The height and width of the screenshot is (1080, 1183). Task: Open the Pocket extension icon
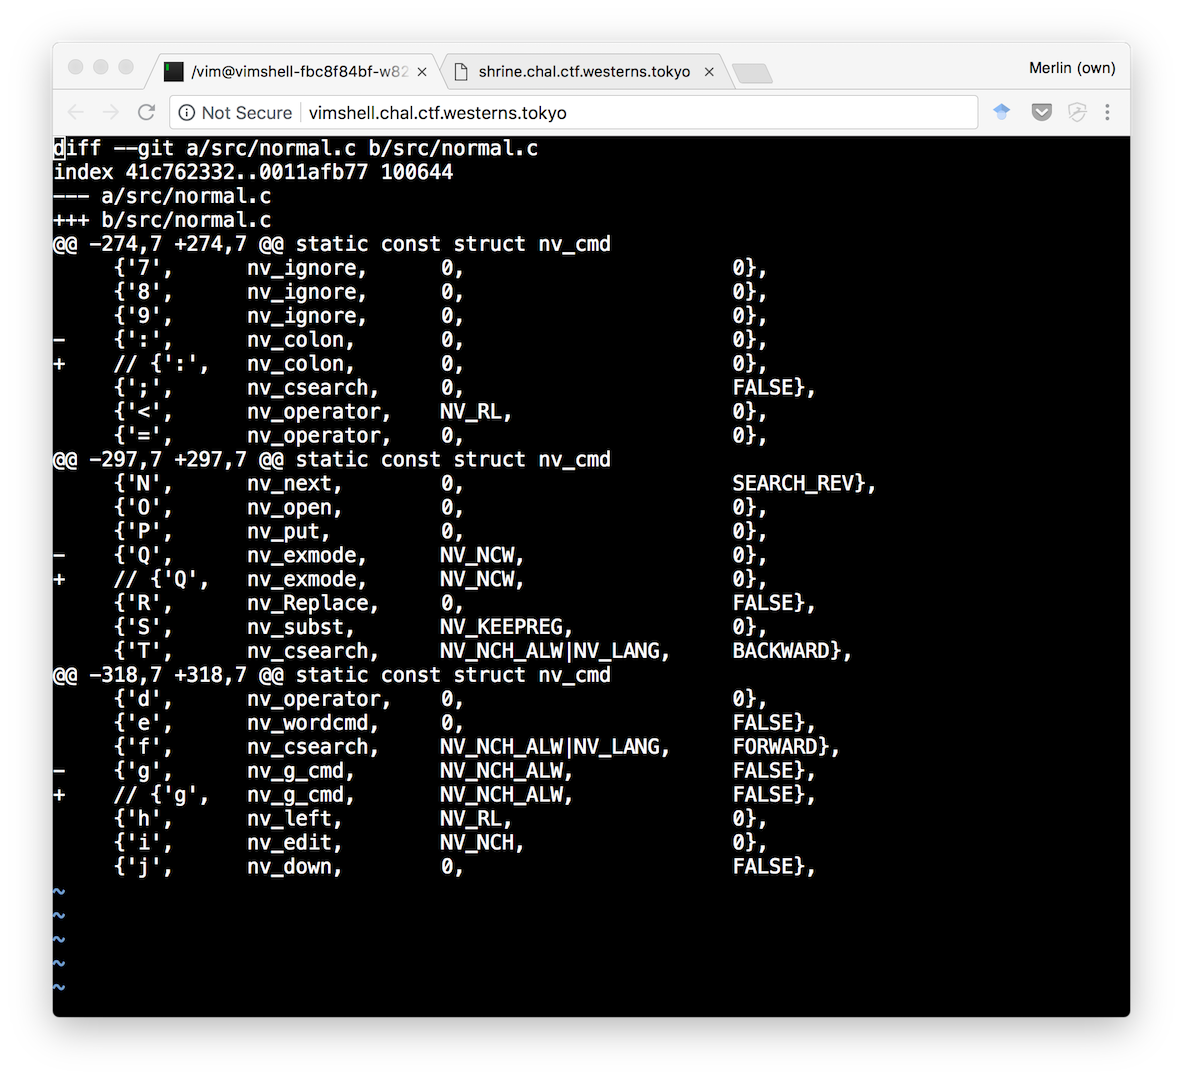click(1042, 112)
